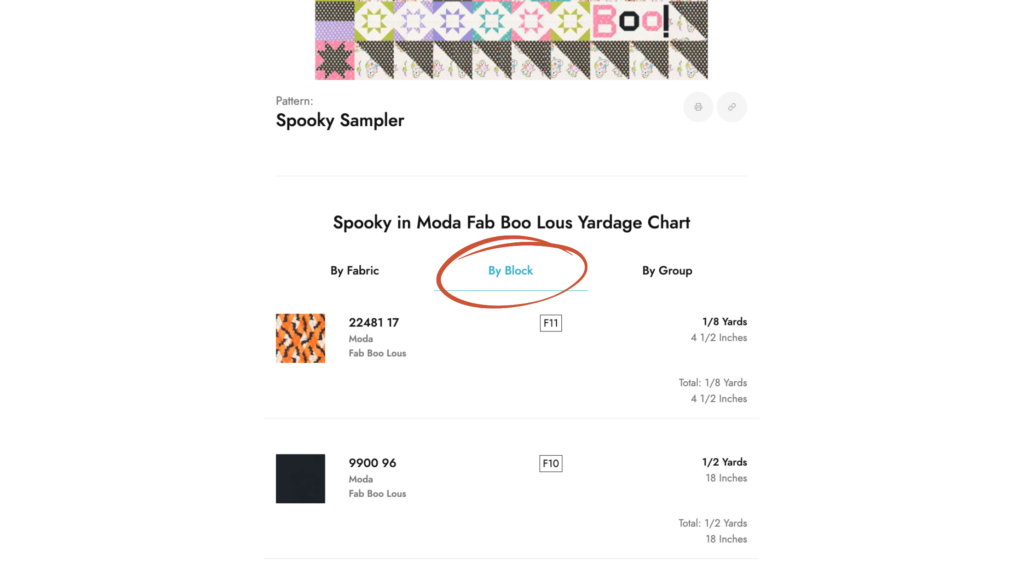Select the By Block tab
1024x576 pixels.
point(510,270)
